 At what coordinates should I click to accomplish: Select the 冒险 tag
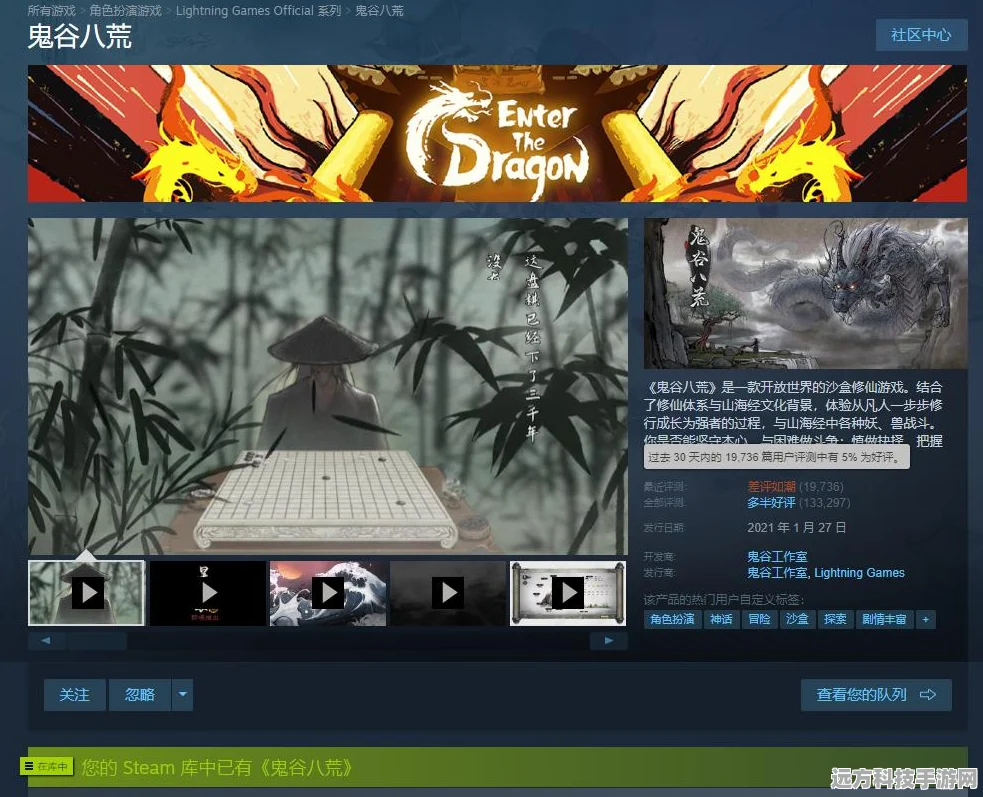coord(759,620)
